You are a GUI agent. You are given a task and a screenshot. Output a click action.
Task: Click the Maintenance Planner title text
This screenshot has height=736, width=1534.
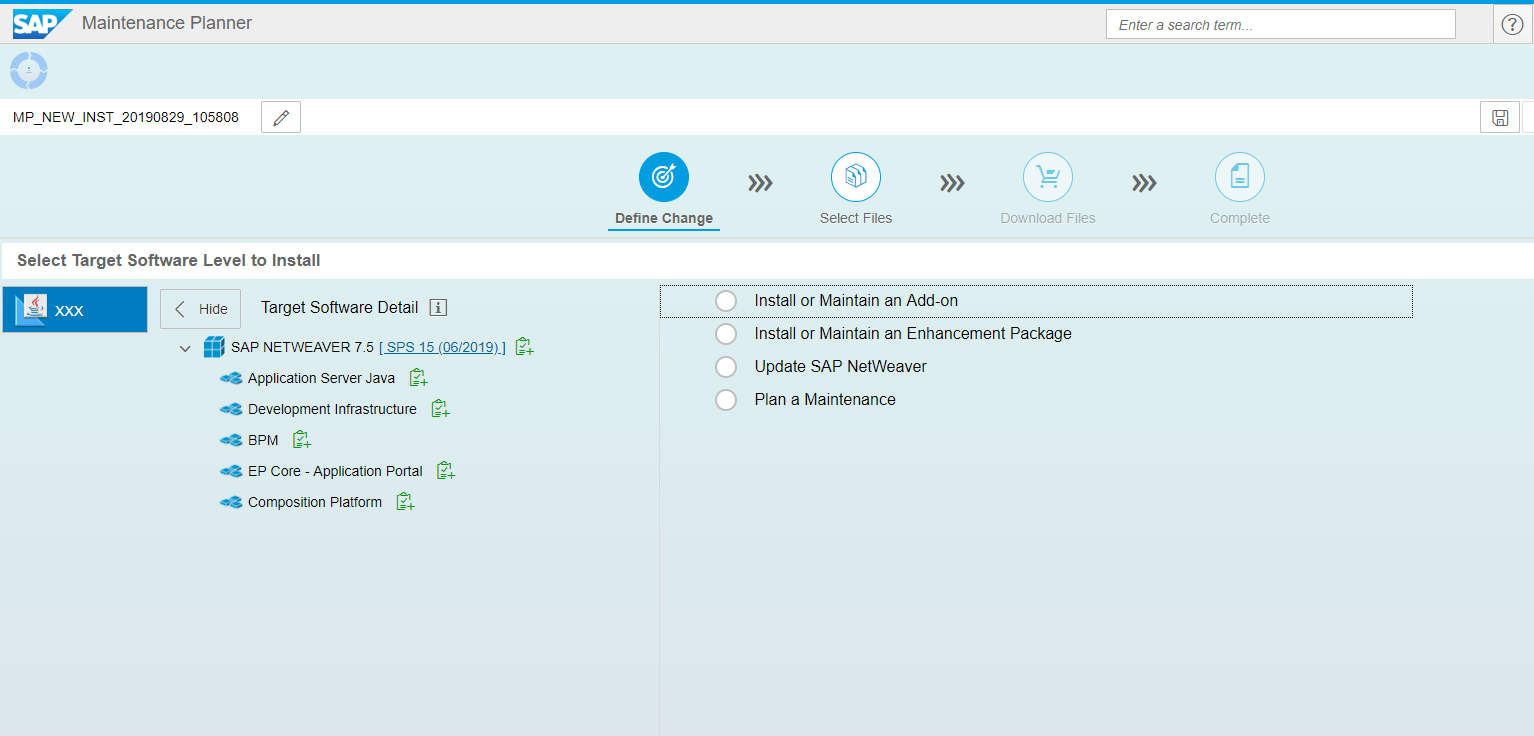(167, 23)
